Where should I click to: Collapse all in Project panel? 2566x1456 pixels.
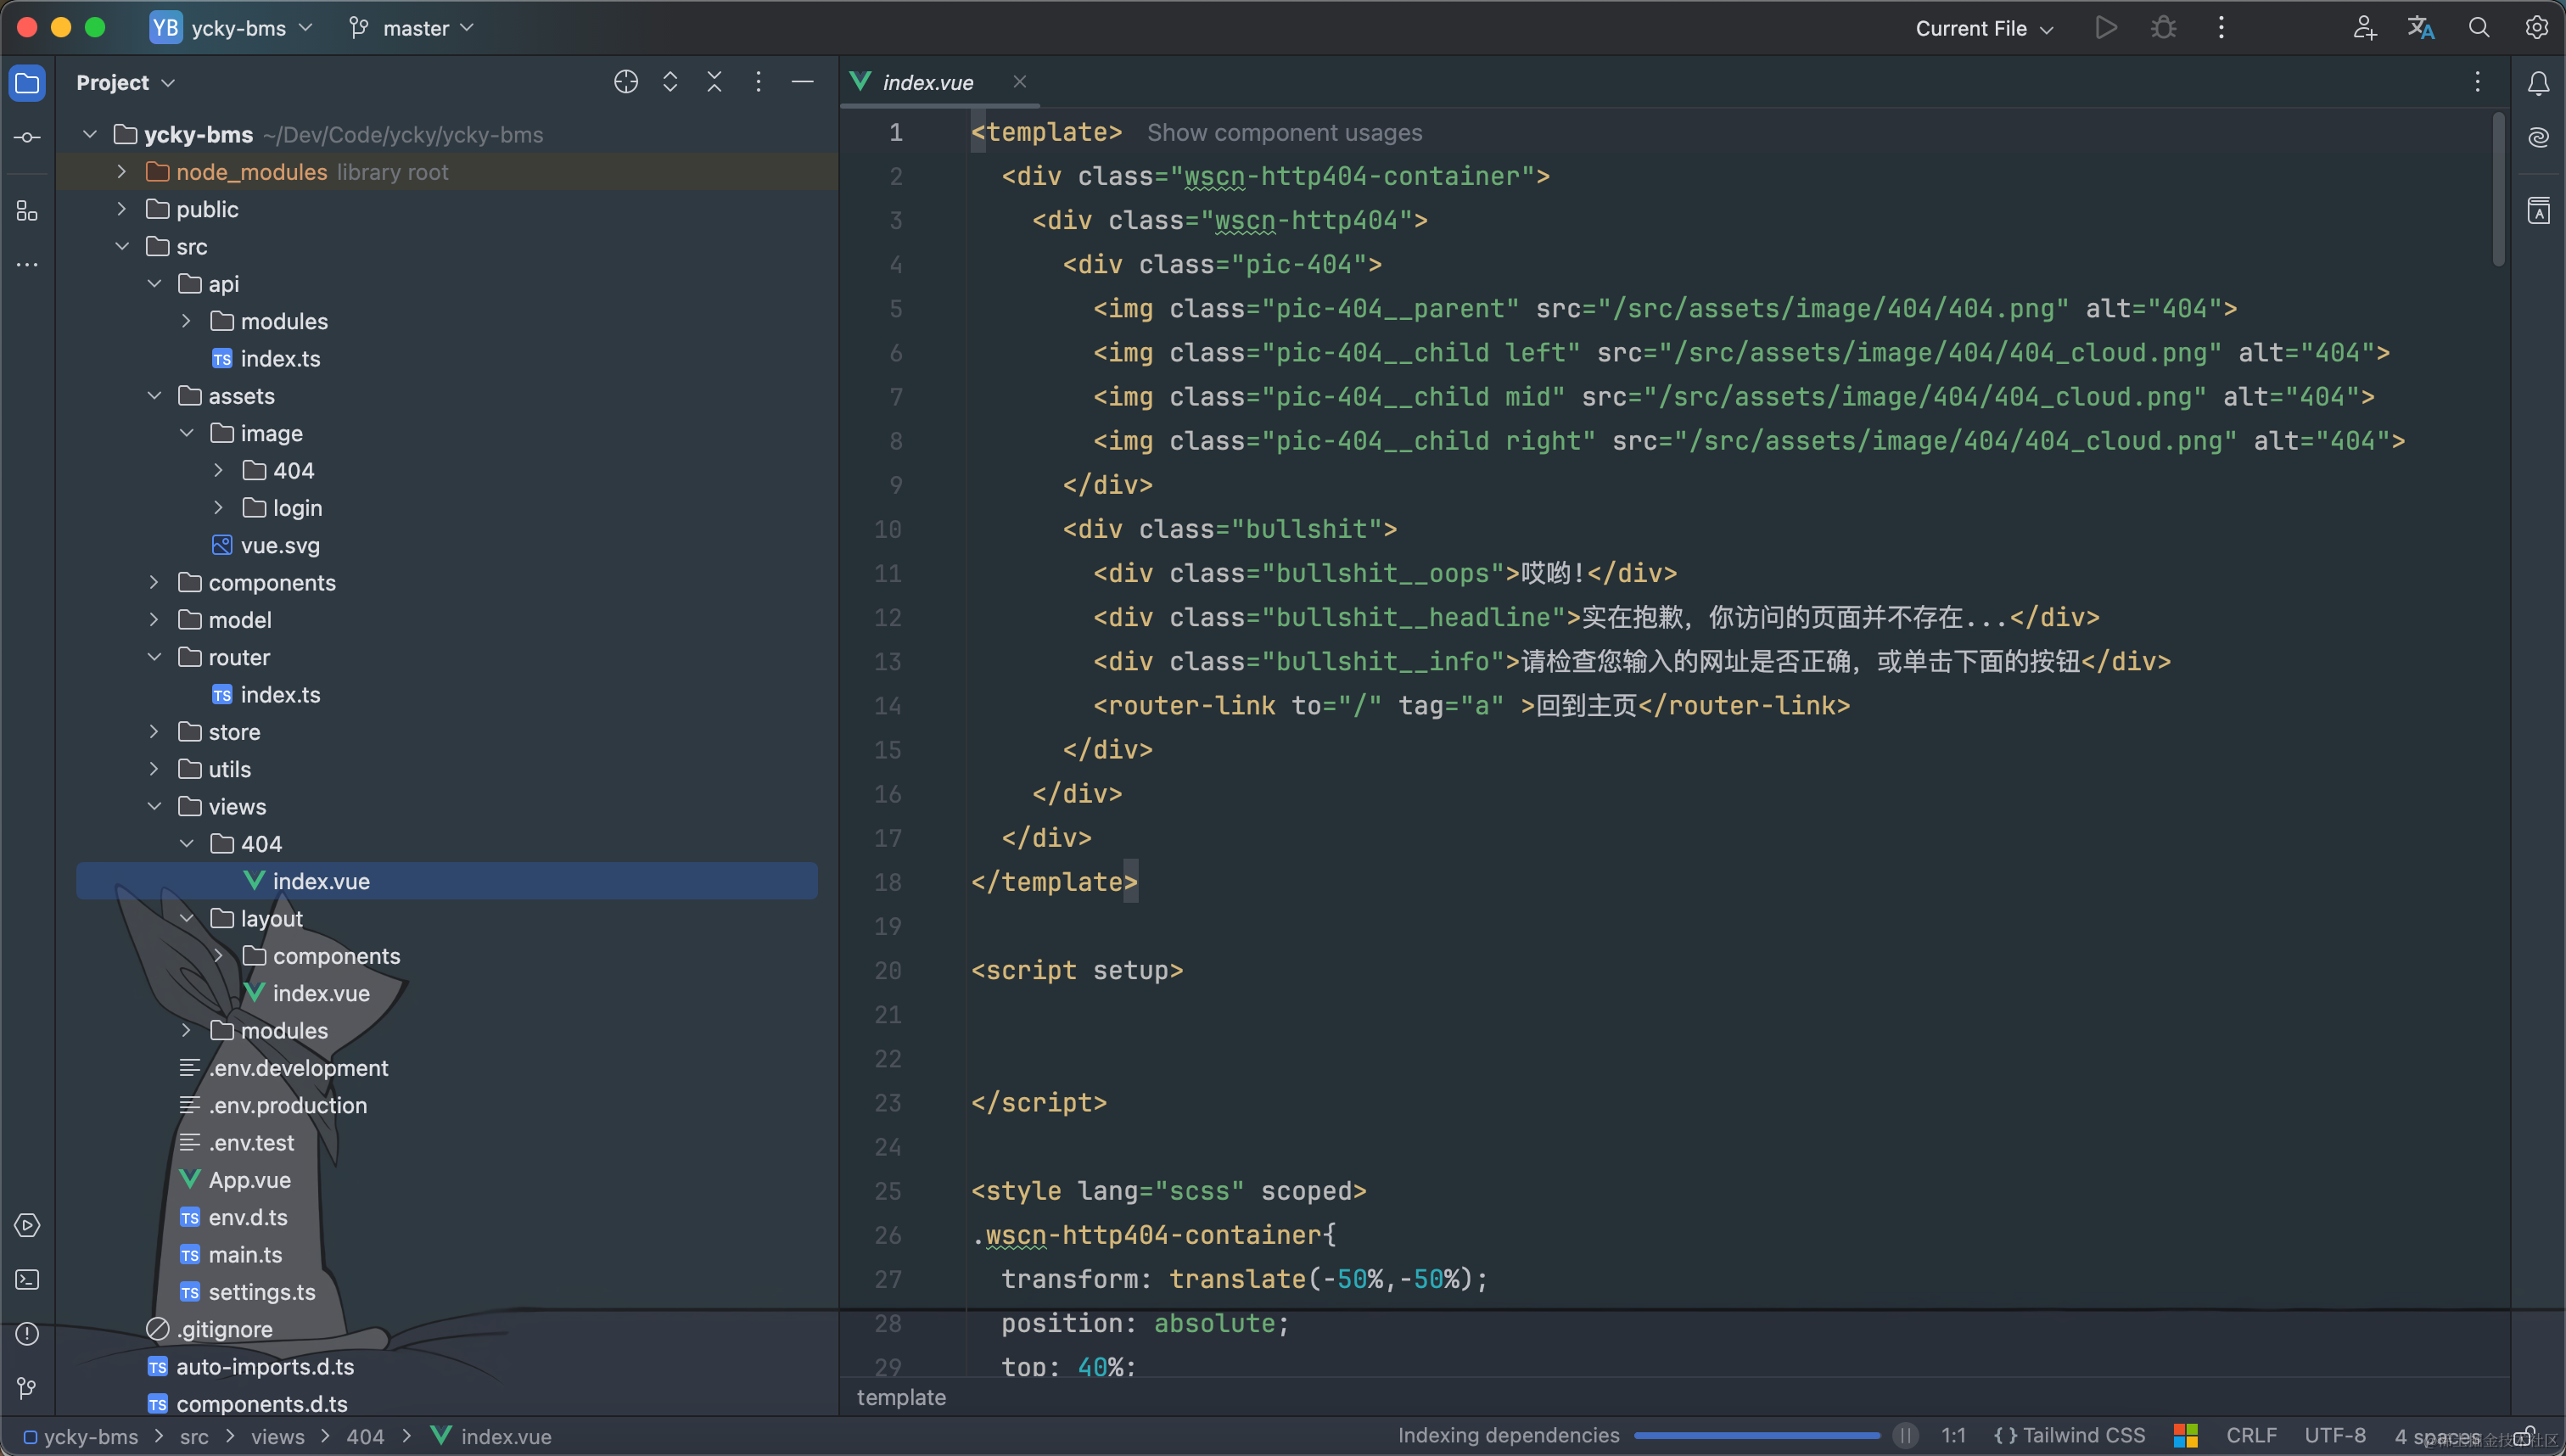(x=714, y=82)
